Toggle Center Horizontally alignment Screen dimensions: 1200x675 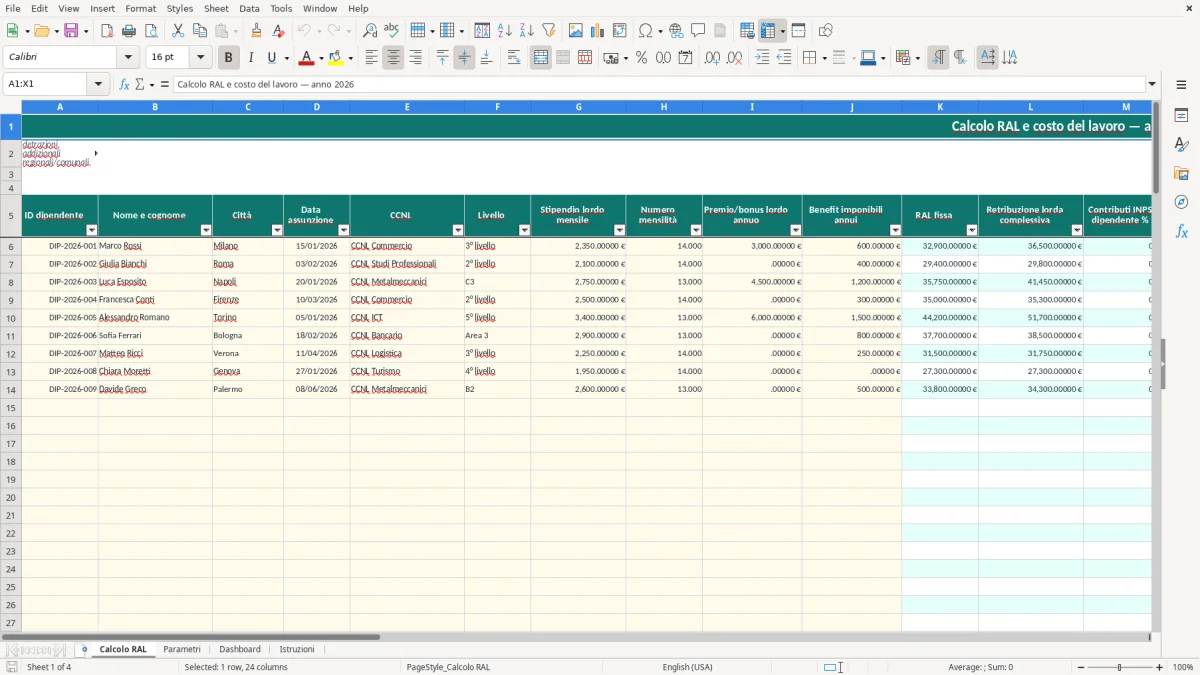click(x=393, y=58)
